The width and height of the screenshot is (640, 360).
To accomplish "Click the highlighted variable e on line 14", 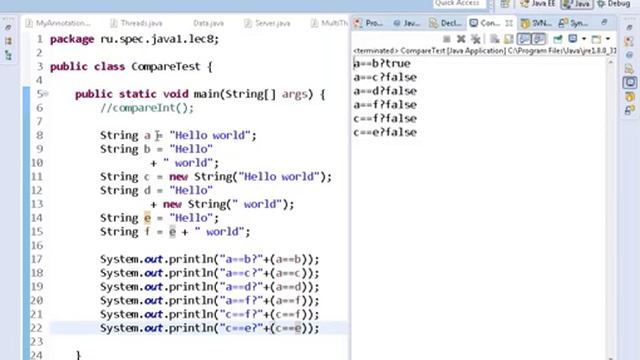I will [147, 218].
